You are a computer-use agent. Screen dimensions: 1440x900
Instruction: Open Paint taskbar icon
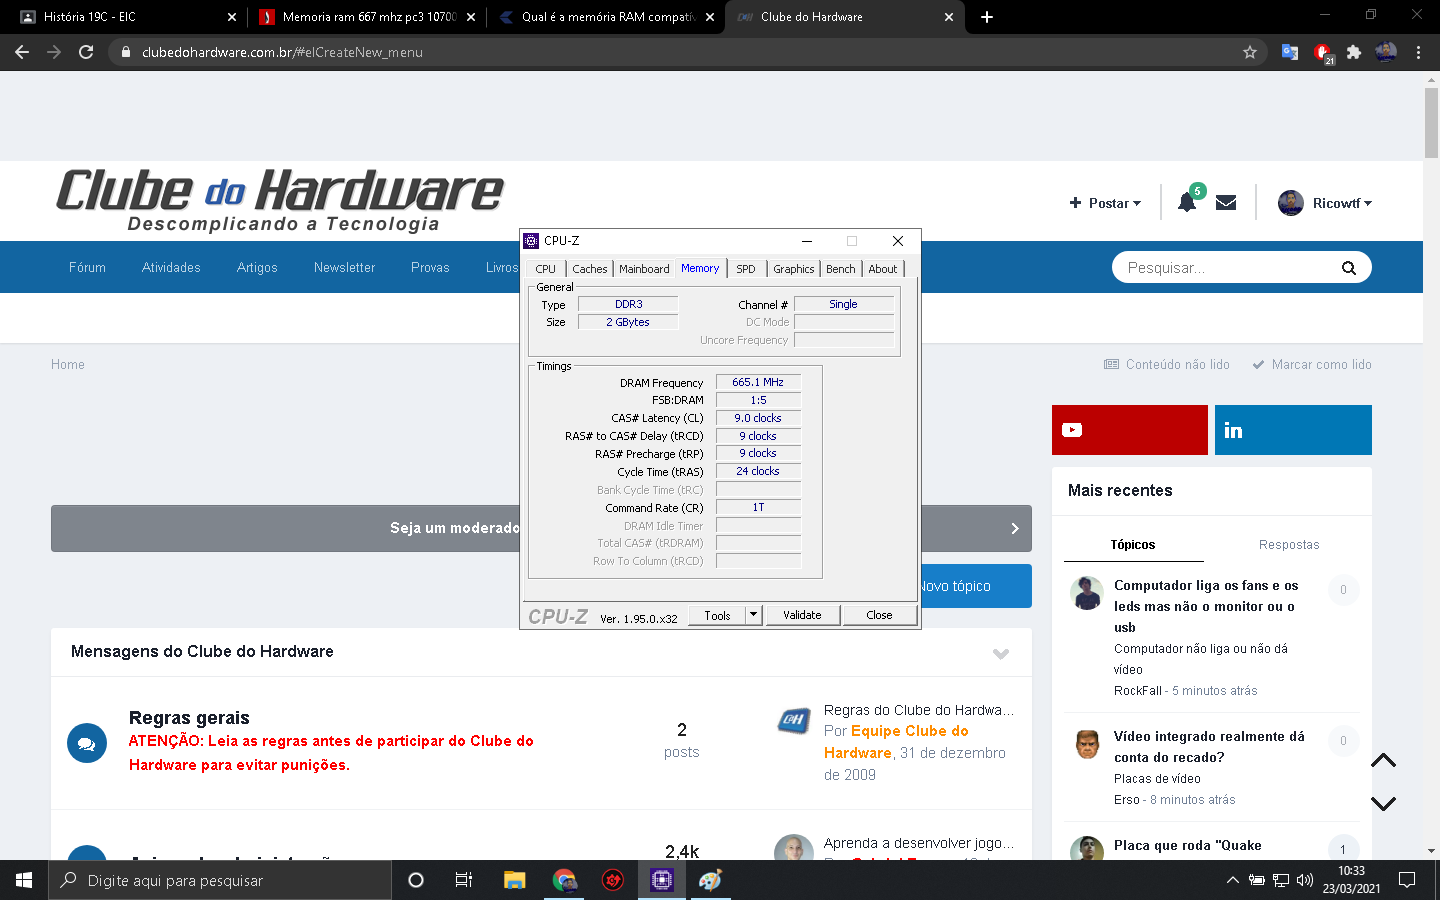tap(710, 880)
